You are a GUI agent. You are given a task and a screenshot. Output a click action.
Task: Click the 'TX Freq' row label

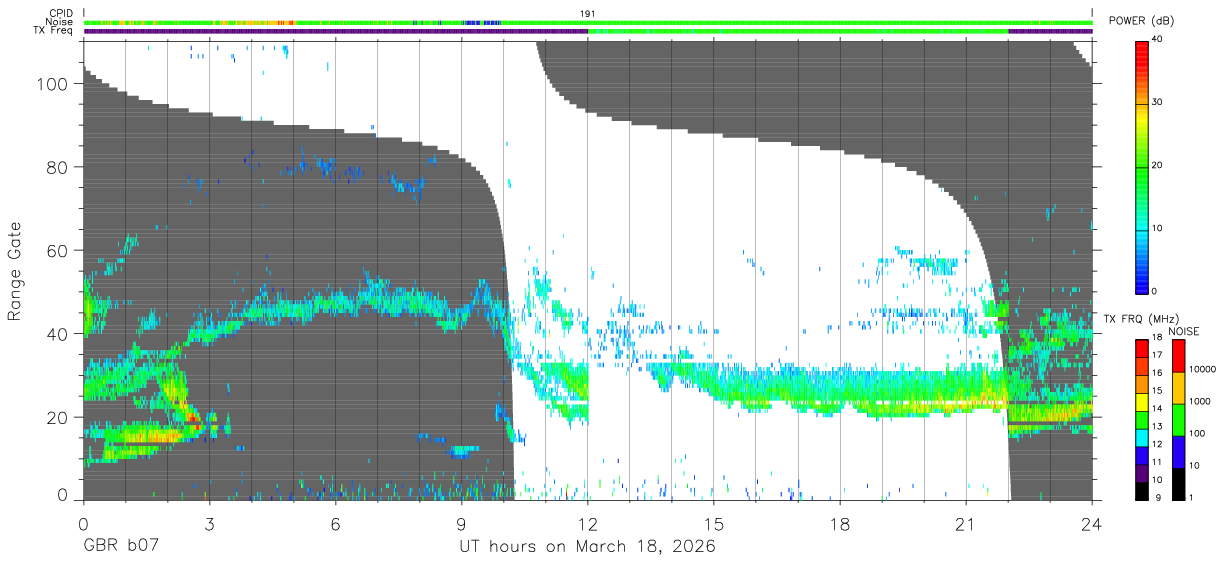[54, 31]
